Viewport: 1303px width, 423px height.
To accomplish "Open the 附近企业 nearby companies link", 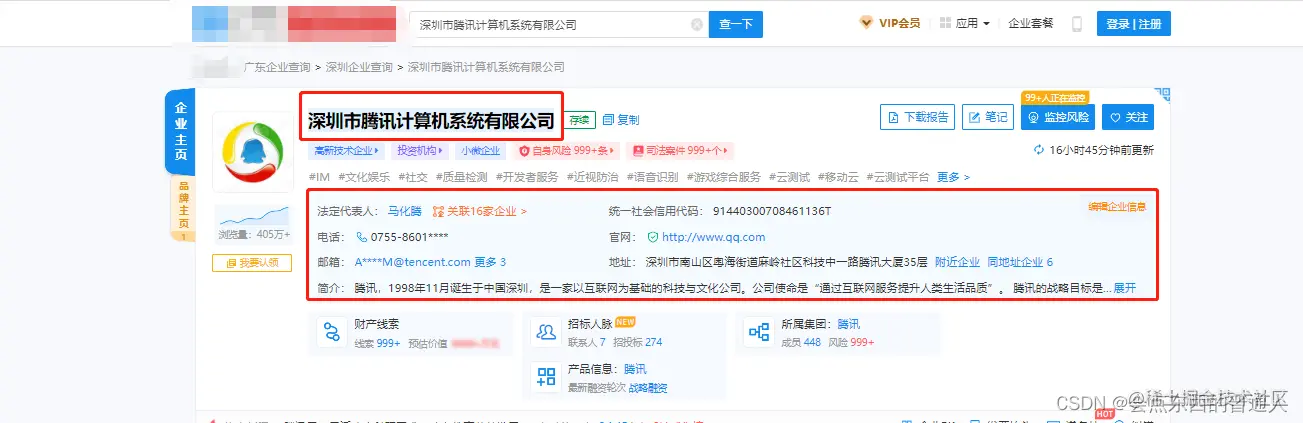I will tap(957, 263).
